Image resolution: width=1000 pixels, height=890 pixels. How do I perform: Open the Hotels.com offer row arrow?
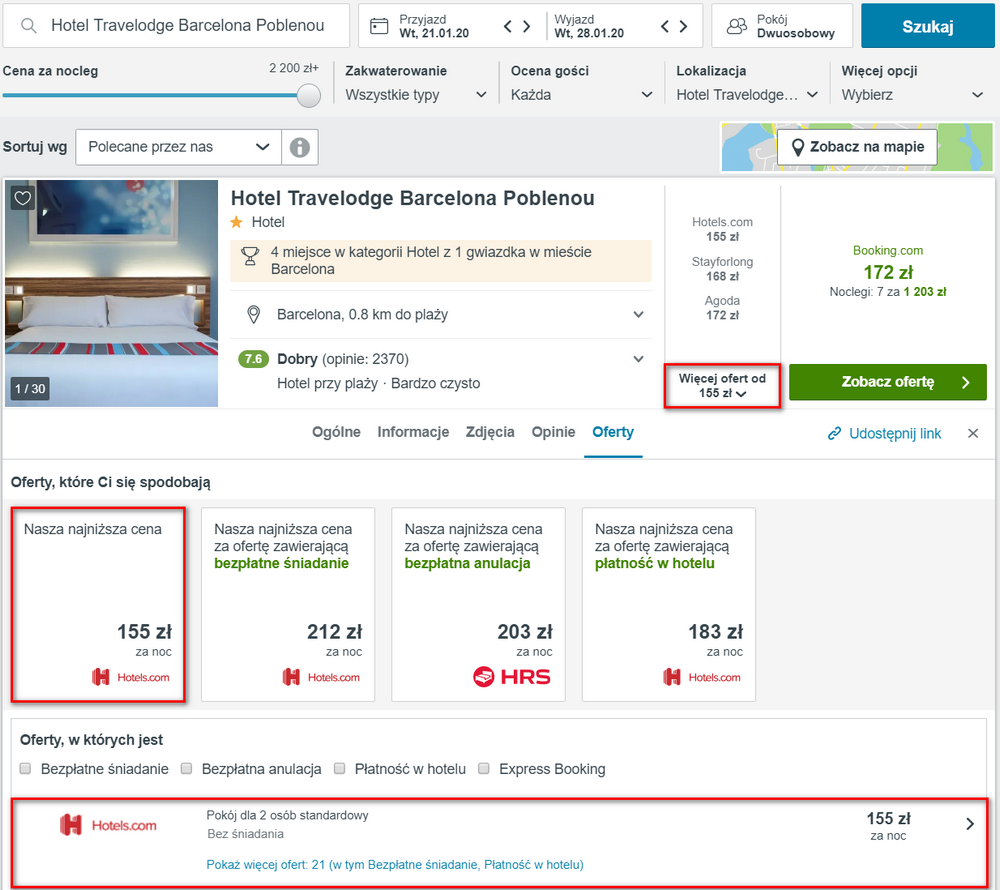pos(970,824)
